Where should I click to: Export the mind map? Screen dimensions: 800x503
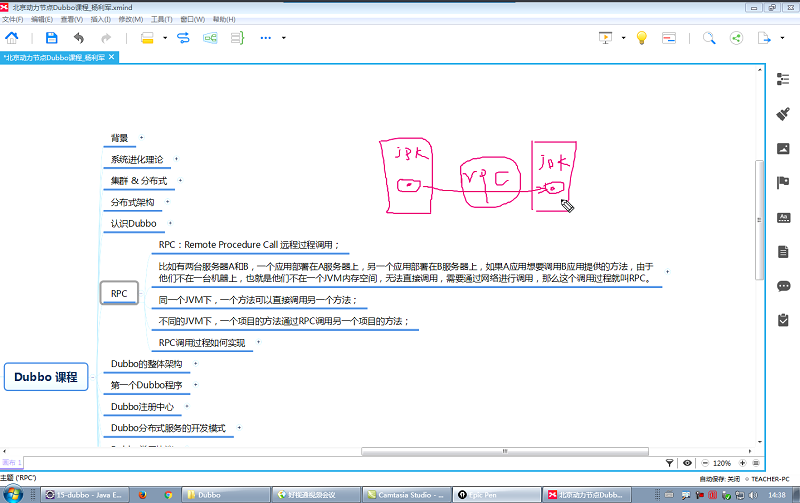pos(764,38)
